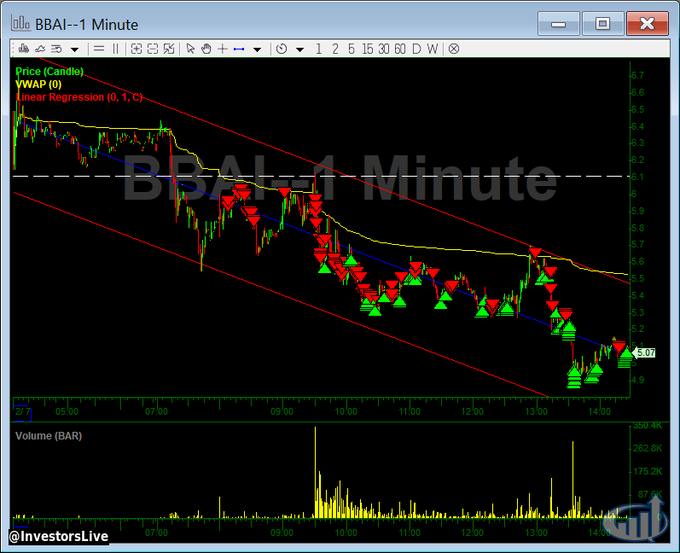This screenshot has height=553, width=680.
Task: Click the 5.07 current price tag
Action: pyautogui.click(x=645, y=353)
